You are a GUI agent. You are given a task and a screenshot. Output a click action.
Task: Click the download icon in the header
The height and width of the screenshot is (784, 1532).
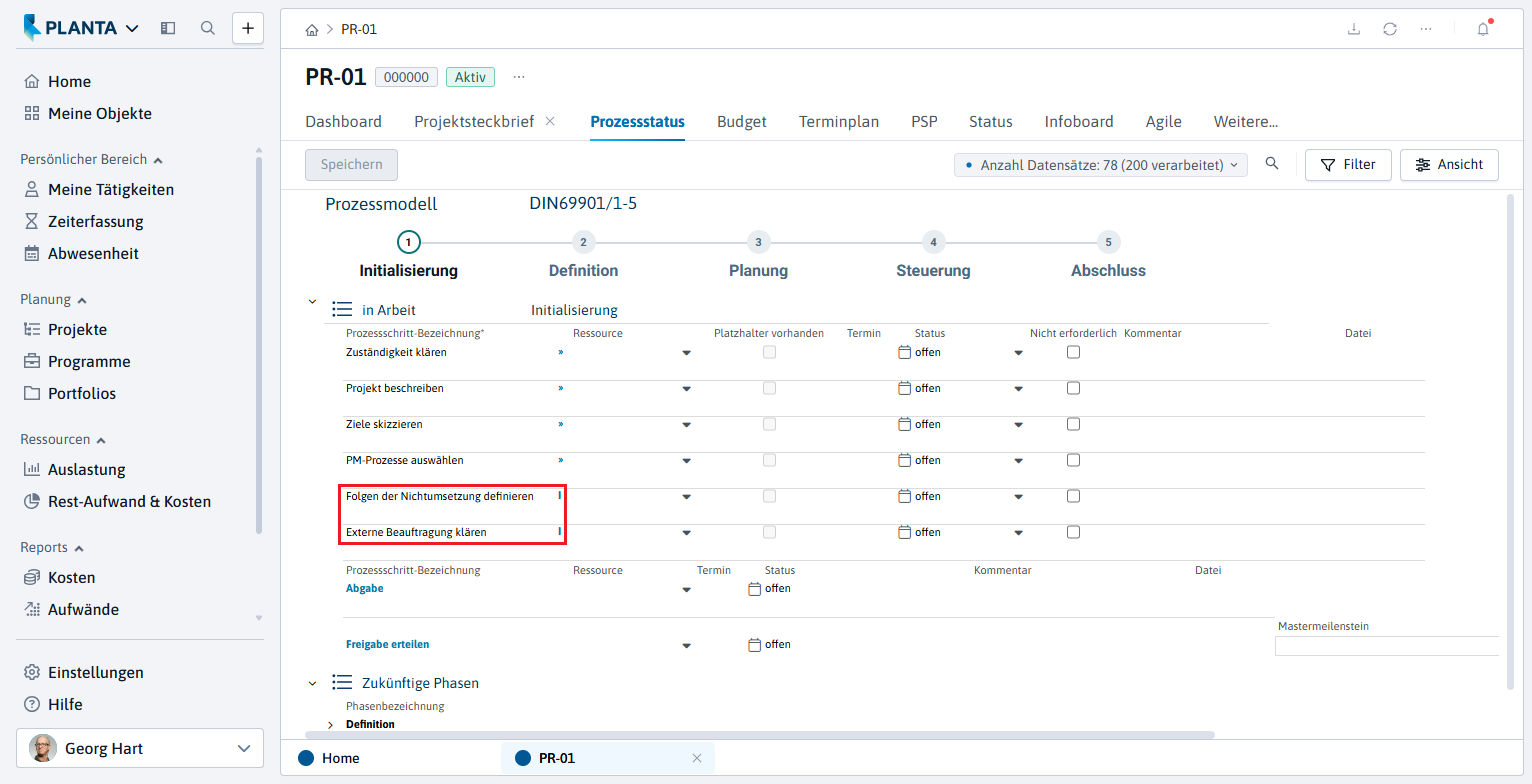click(1354, 29)
